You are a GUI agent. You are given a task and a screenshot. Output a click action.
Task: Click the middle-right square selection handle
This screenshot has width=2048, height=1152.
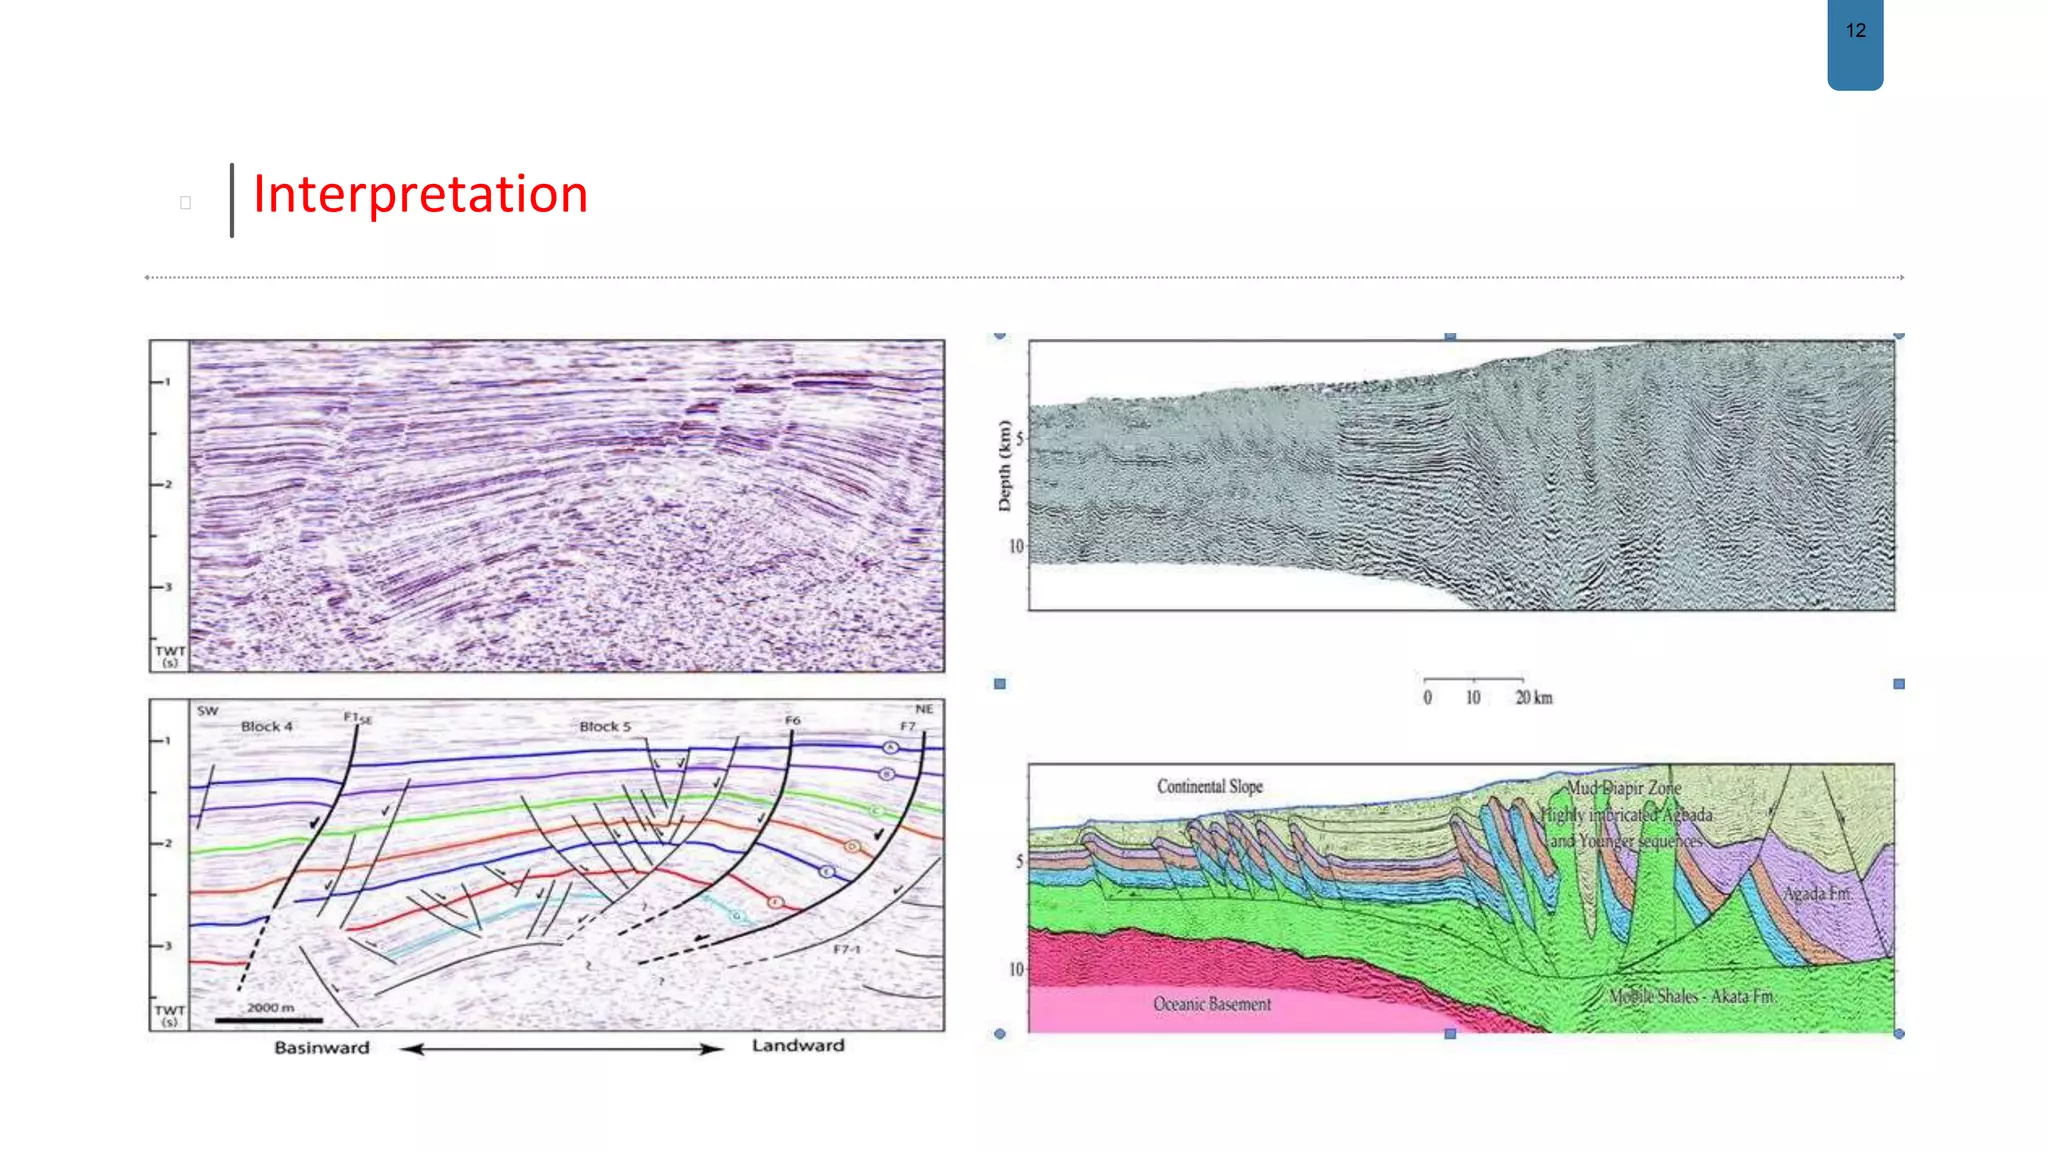1899,684
